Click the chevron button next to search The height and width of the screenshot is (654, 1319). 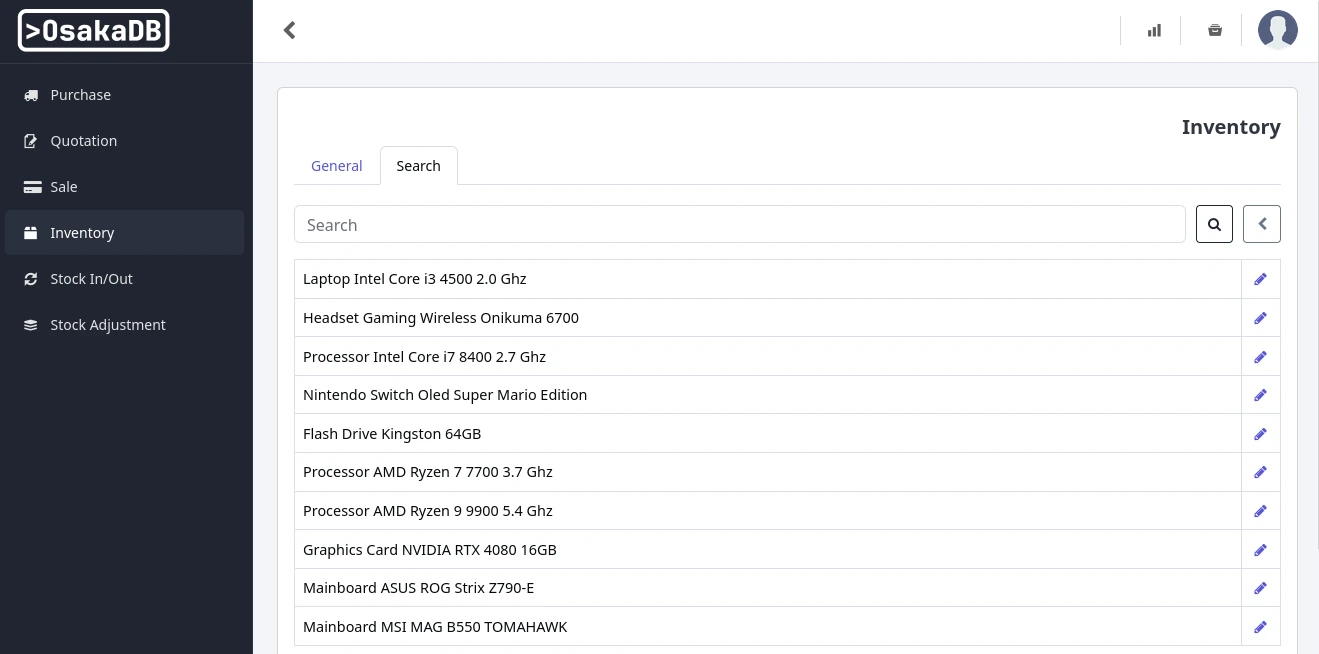pos(1261,224)
